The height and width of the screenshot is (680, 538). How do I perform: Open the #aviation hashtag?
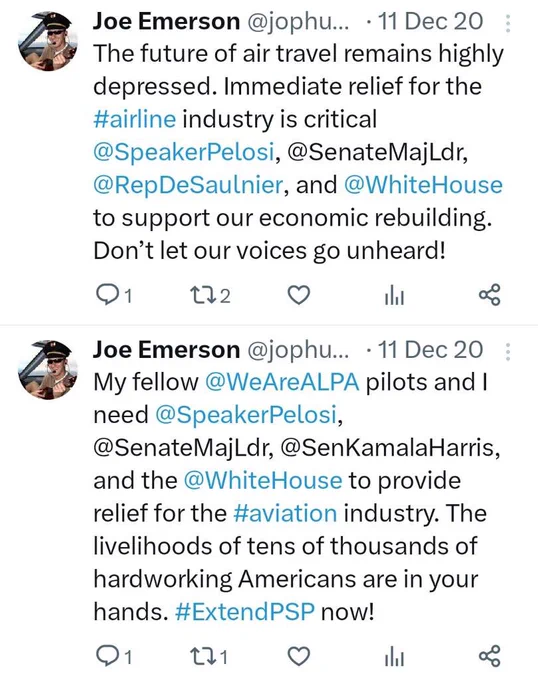(x=285, y=513)
